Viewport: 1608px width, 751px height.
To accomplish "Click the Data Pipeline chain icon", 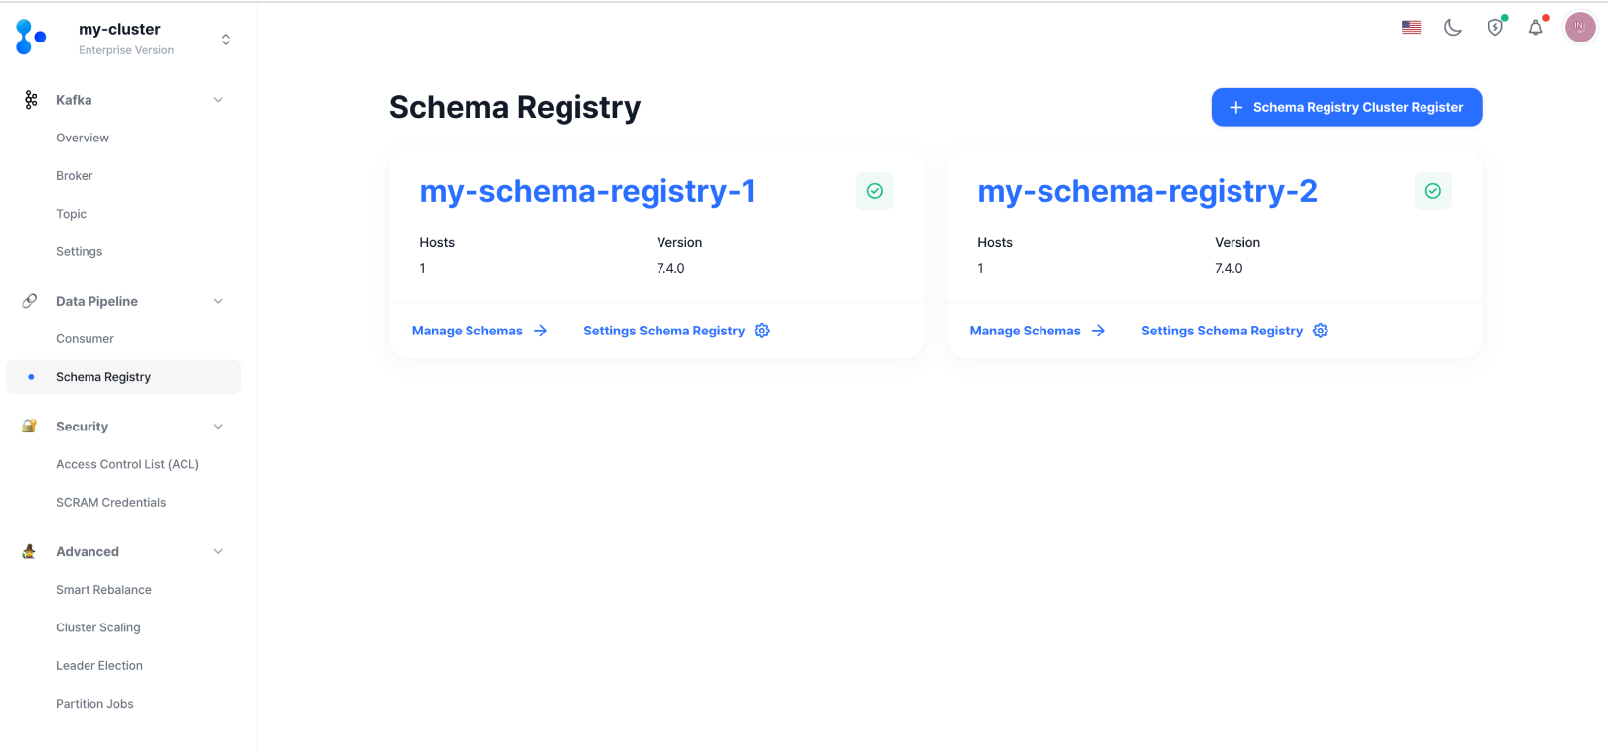I will point(28,301).
